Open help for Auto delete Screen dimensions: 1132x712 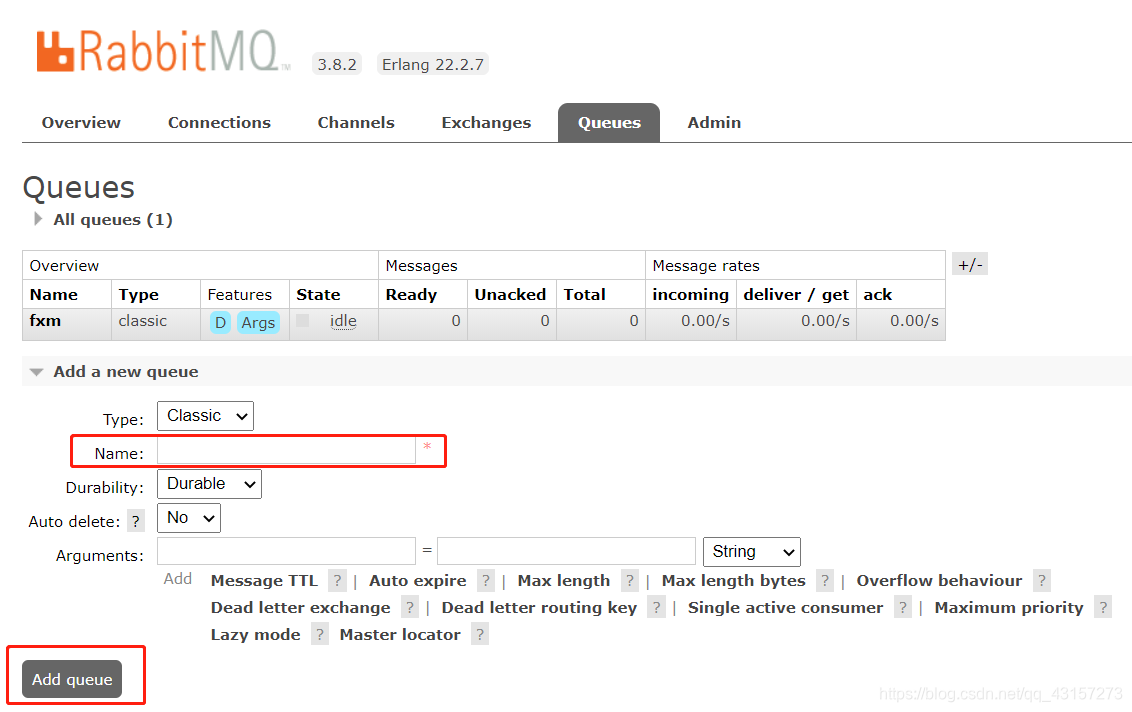136,521
